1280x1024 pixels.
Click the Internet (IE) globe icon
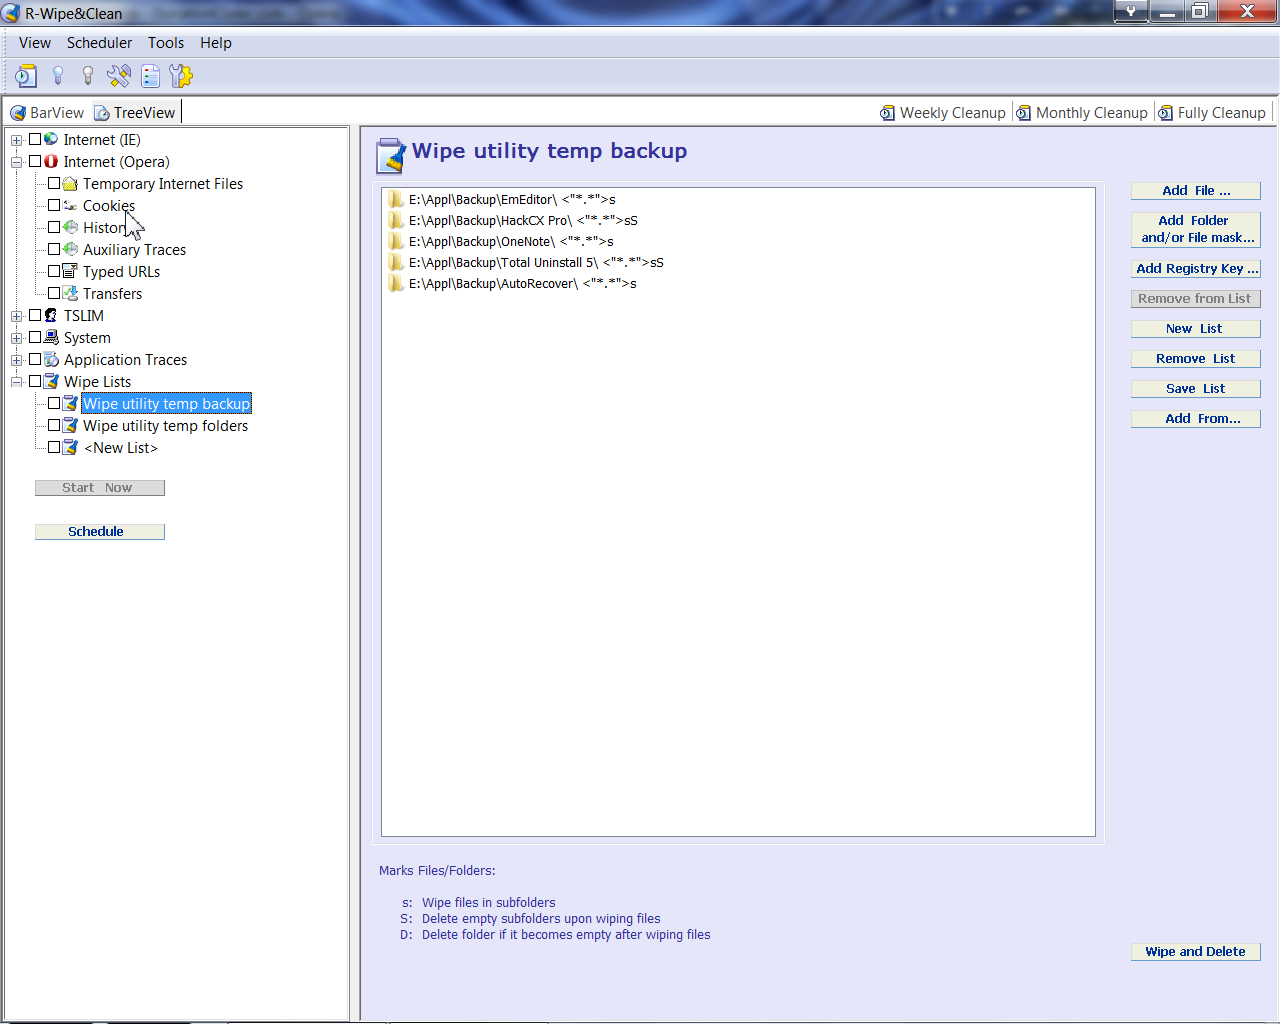(x=51, y=139)
